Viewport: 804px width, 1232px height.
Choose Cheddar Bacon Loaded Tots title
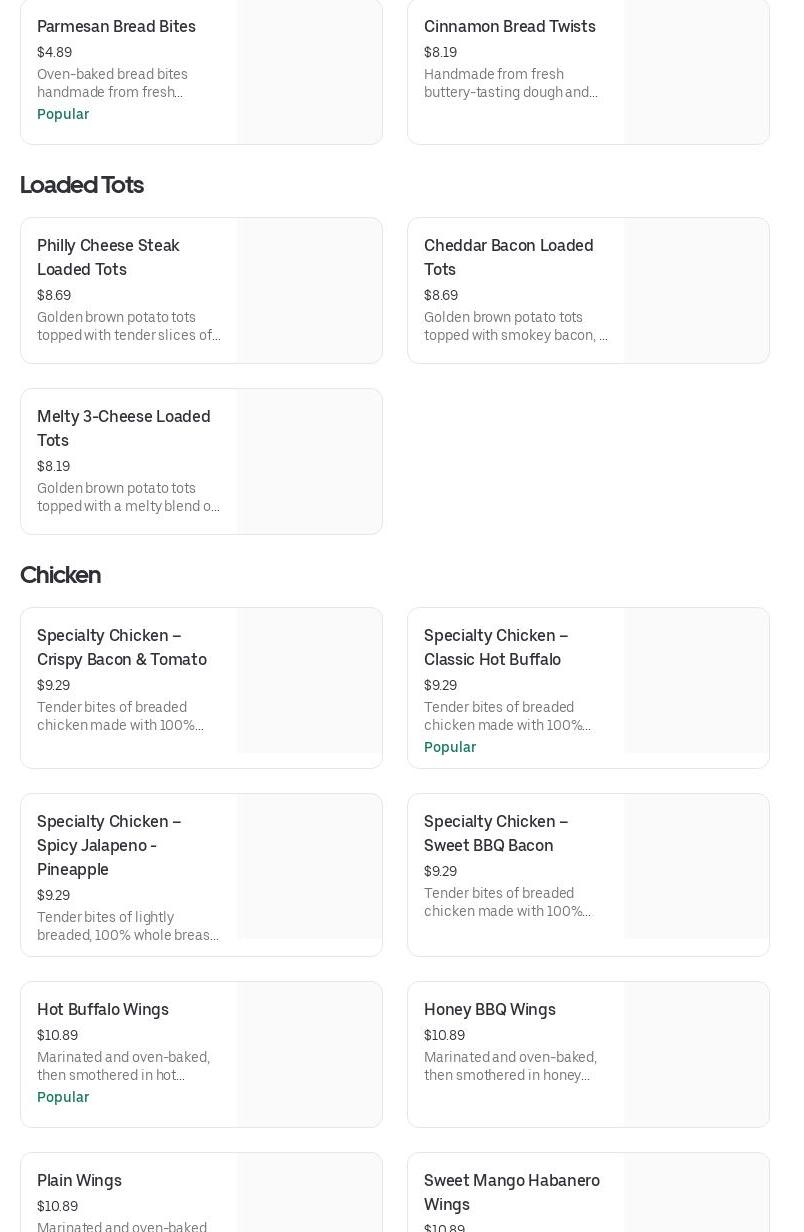tap(508, 257)
